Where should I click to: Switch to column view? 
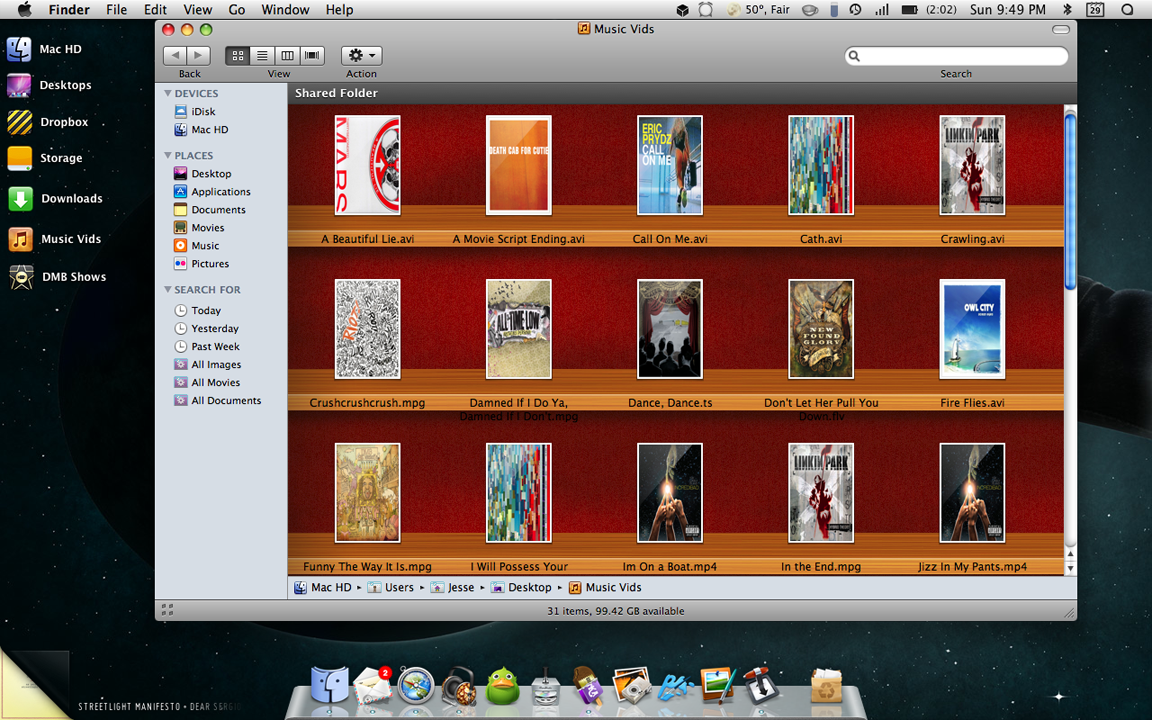(x=287, y=55)
